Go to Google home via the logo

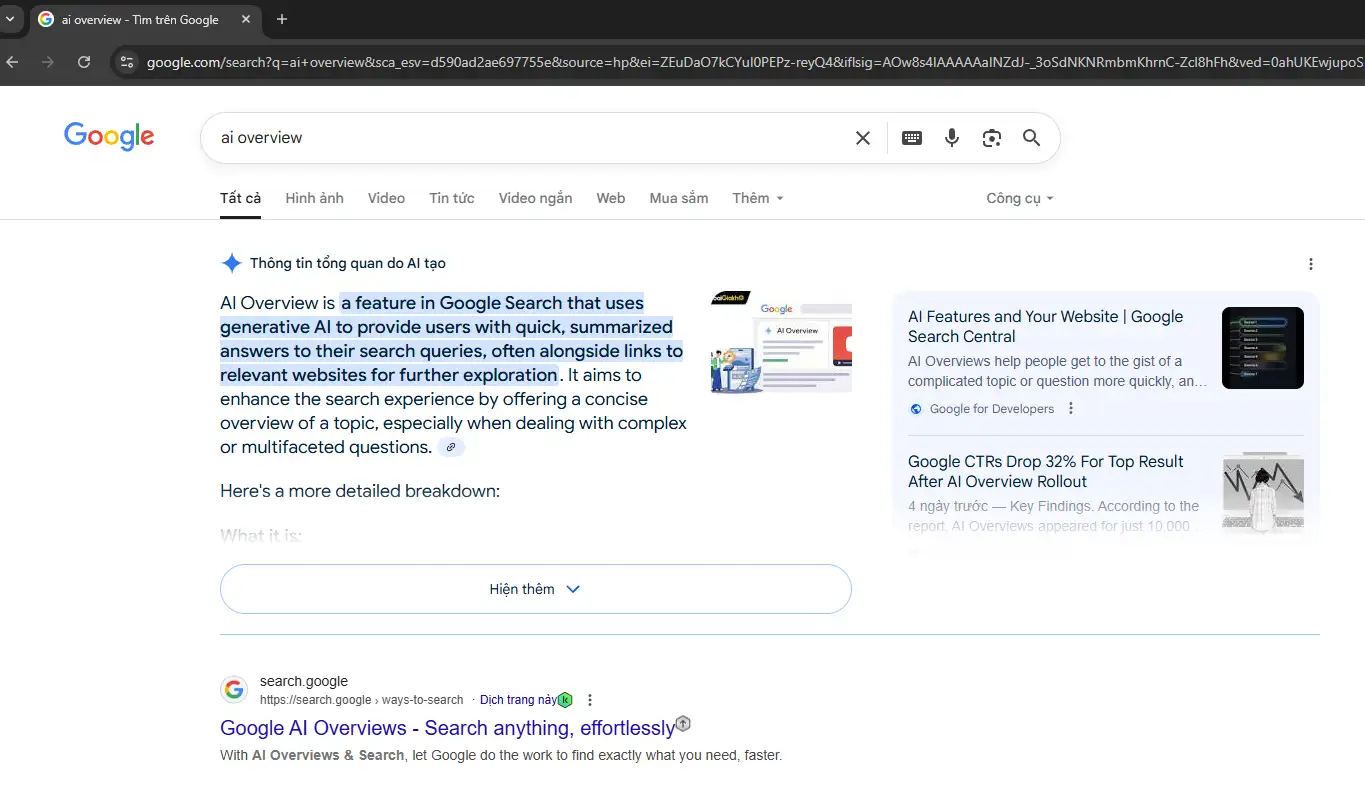point(109,136)
